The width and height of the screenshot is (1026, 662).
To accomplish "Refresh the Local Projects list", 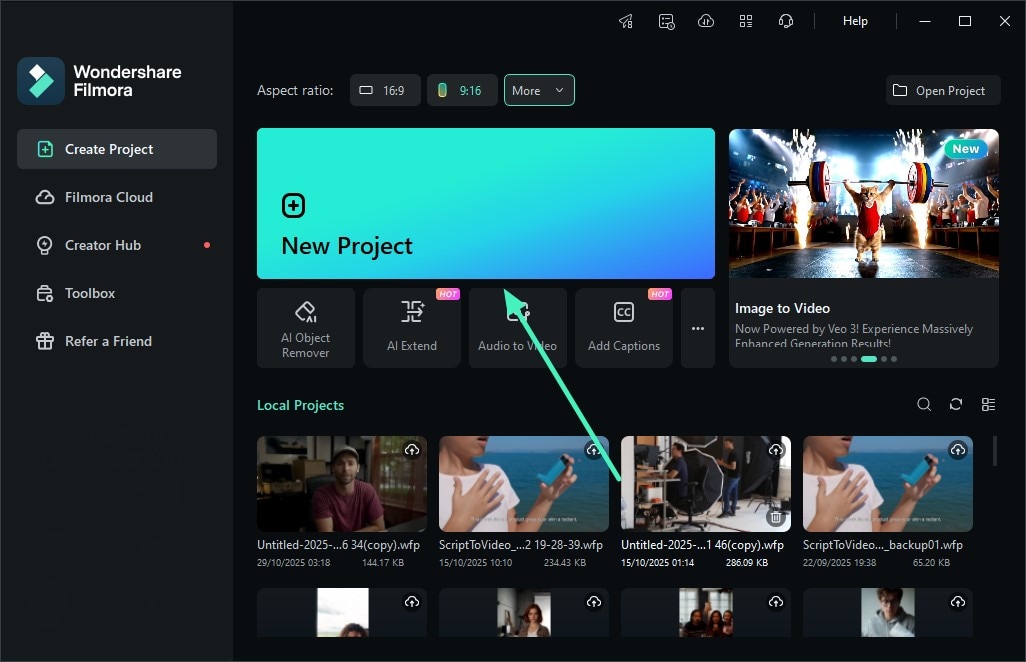I will (955, 404).
